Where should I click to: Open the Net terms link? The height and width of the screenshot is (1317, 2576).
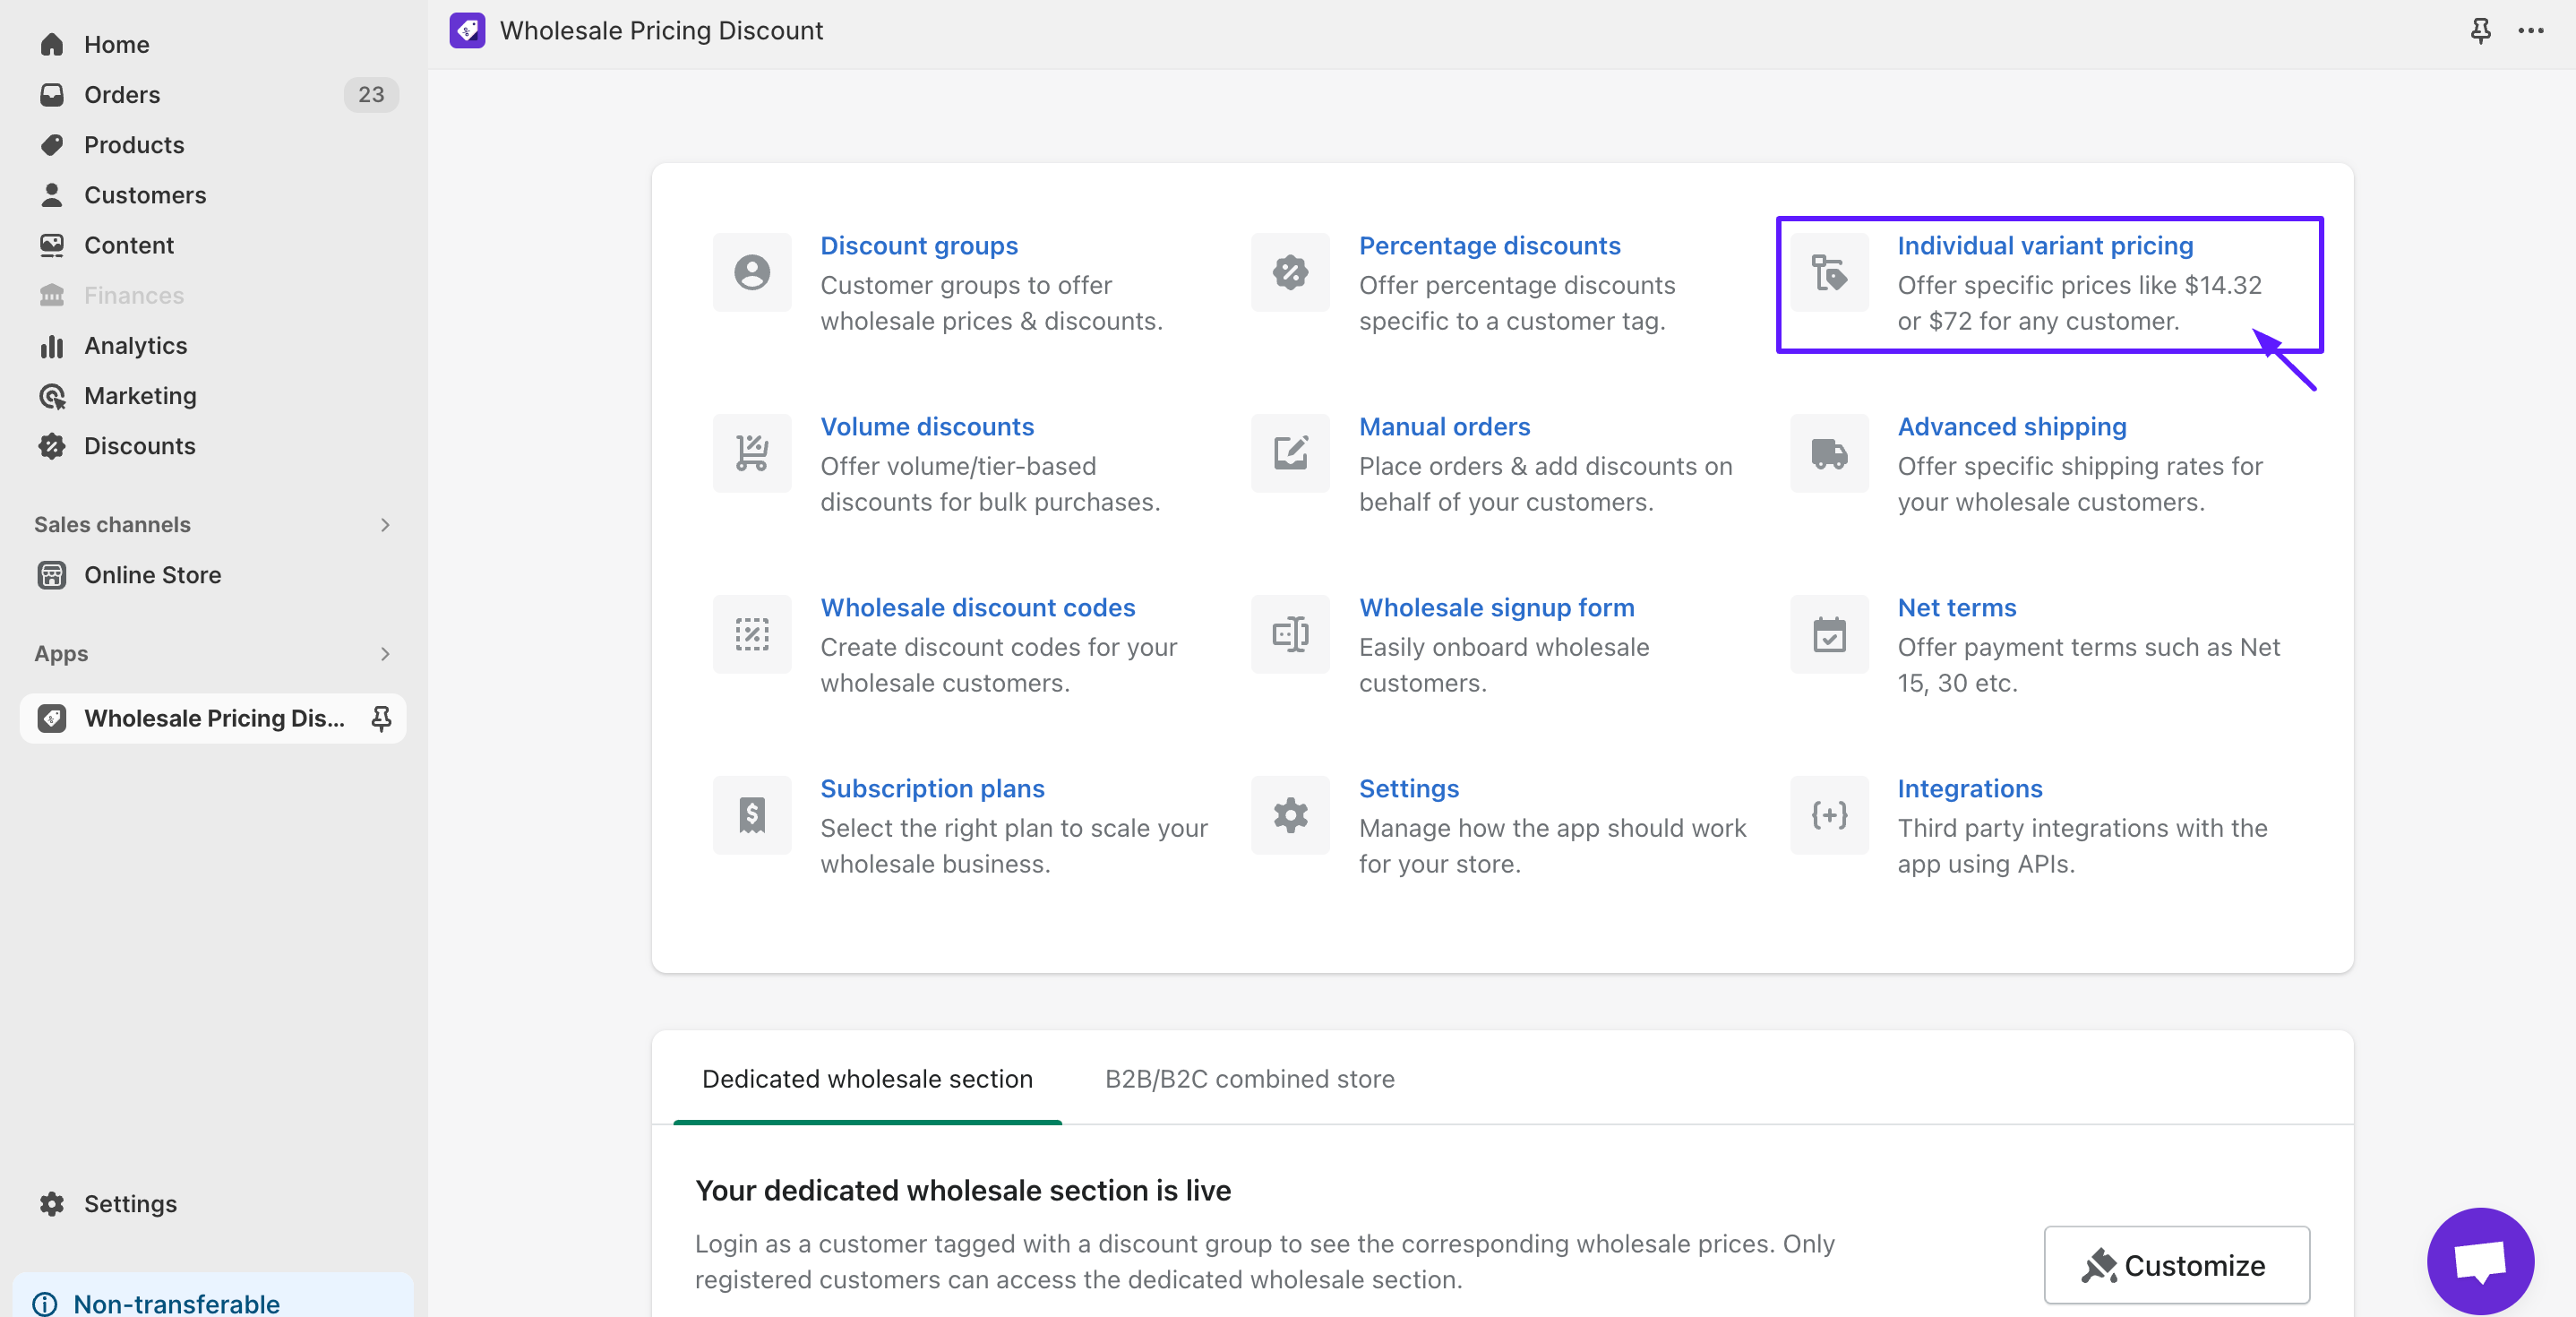pos(1956,607)
